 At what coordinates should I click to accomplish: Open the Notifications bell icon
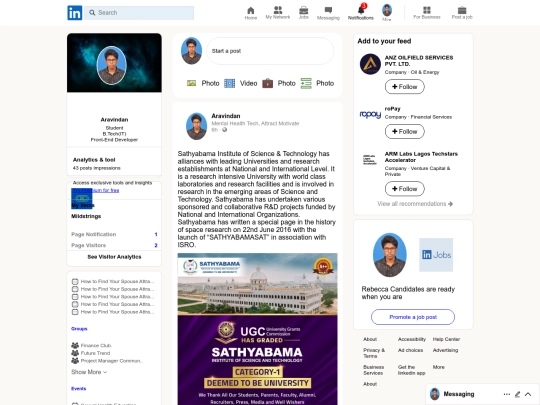coord(361,9)
